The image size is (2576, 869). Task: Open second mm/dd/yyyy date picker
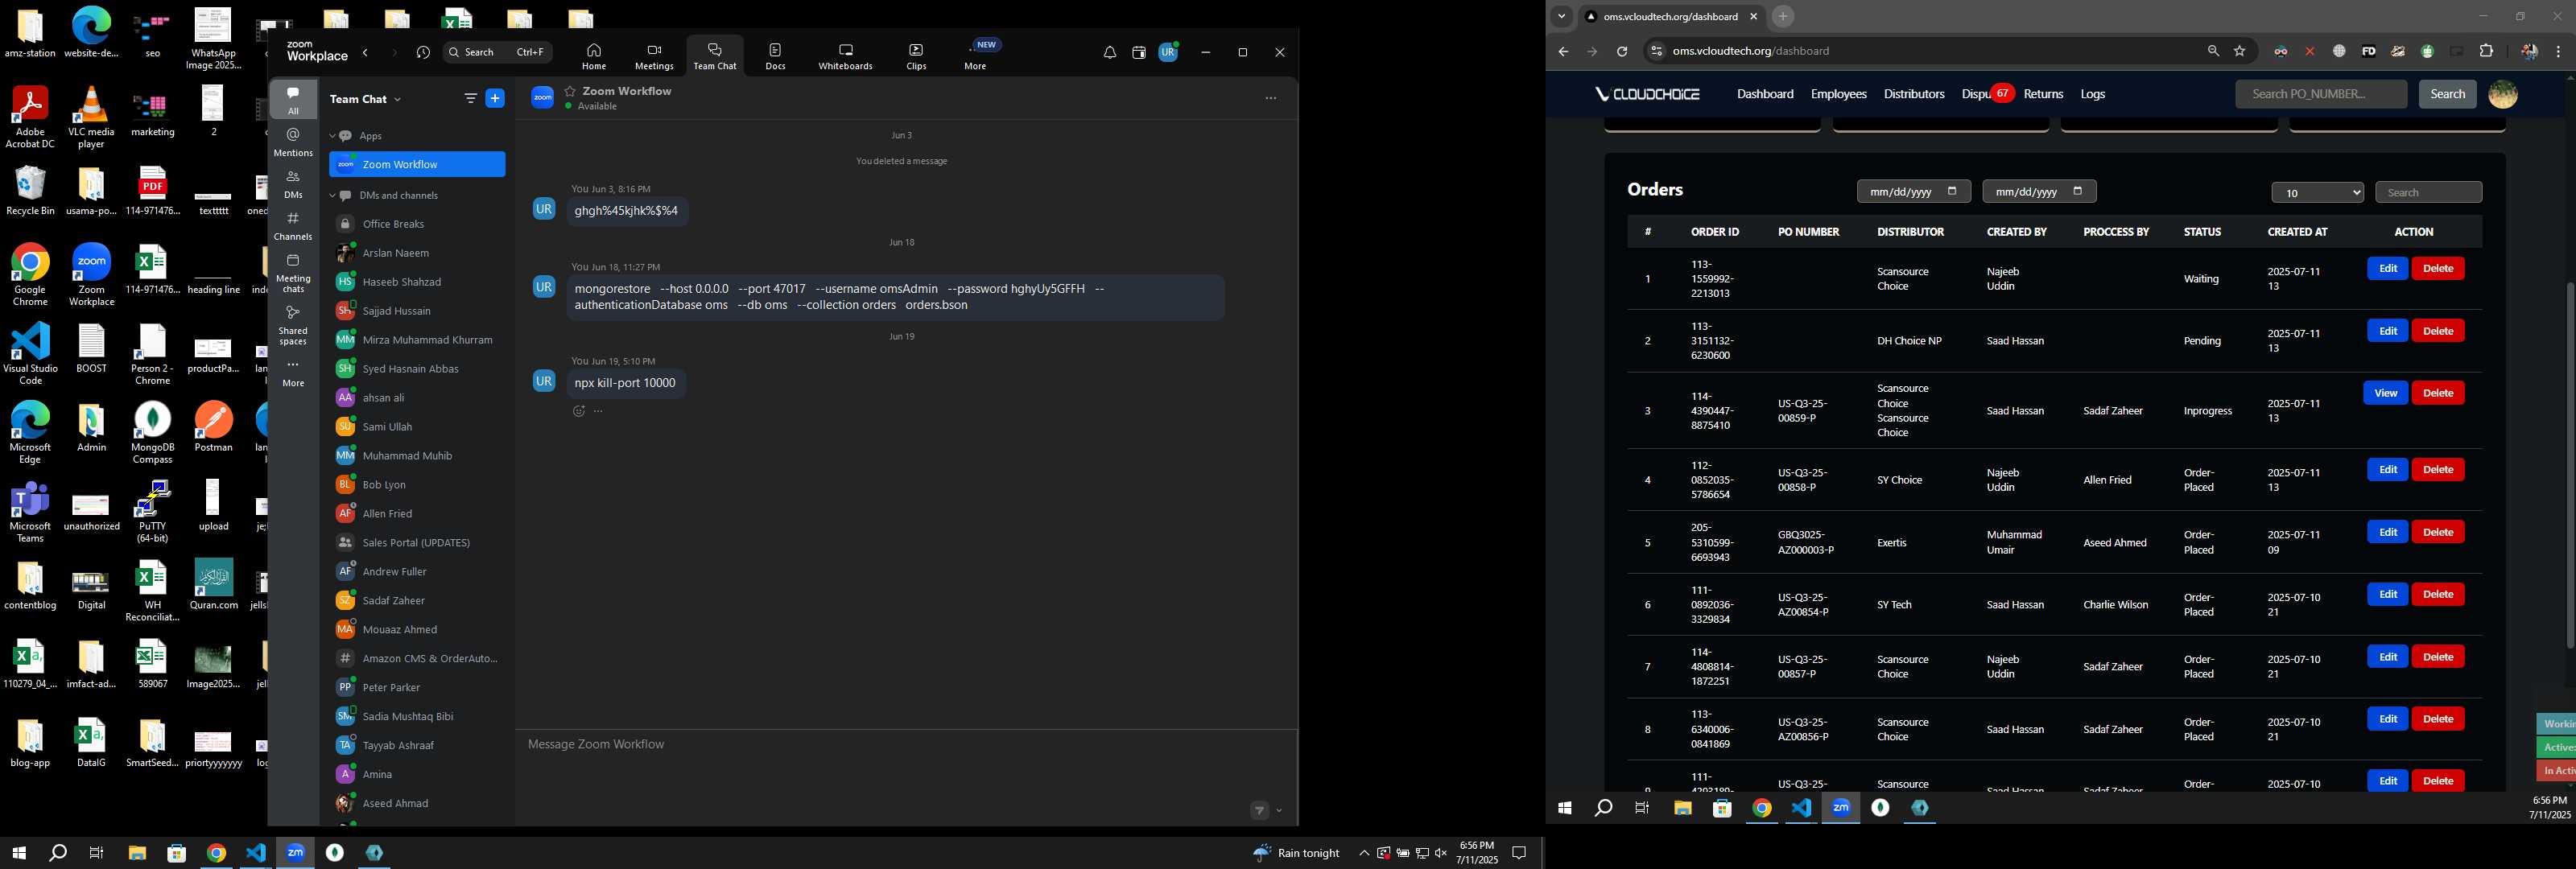pos(2077,191)
